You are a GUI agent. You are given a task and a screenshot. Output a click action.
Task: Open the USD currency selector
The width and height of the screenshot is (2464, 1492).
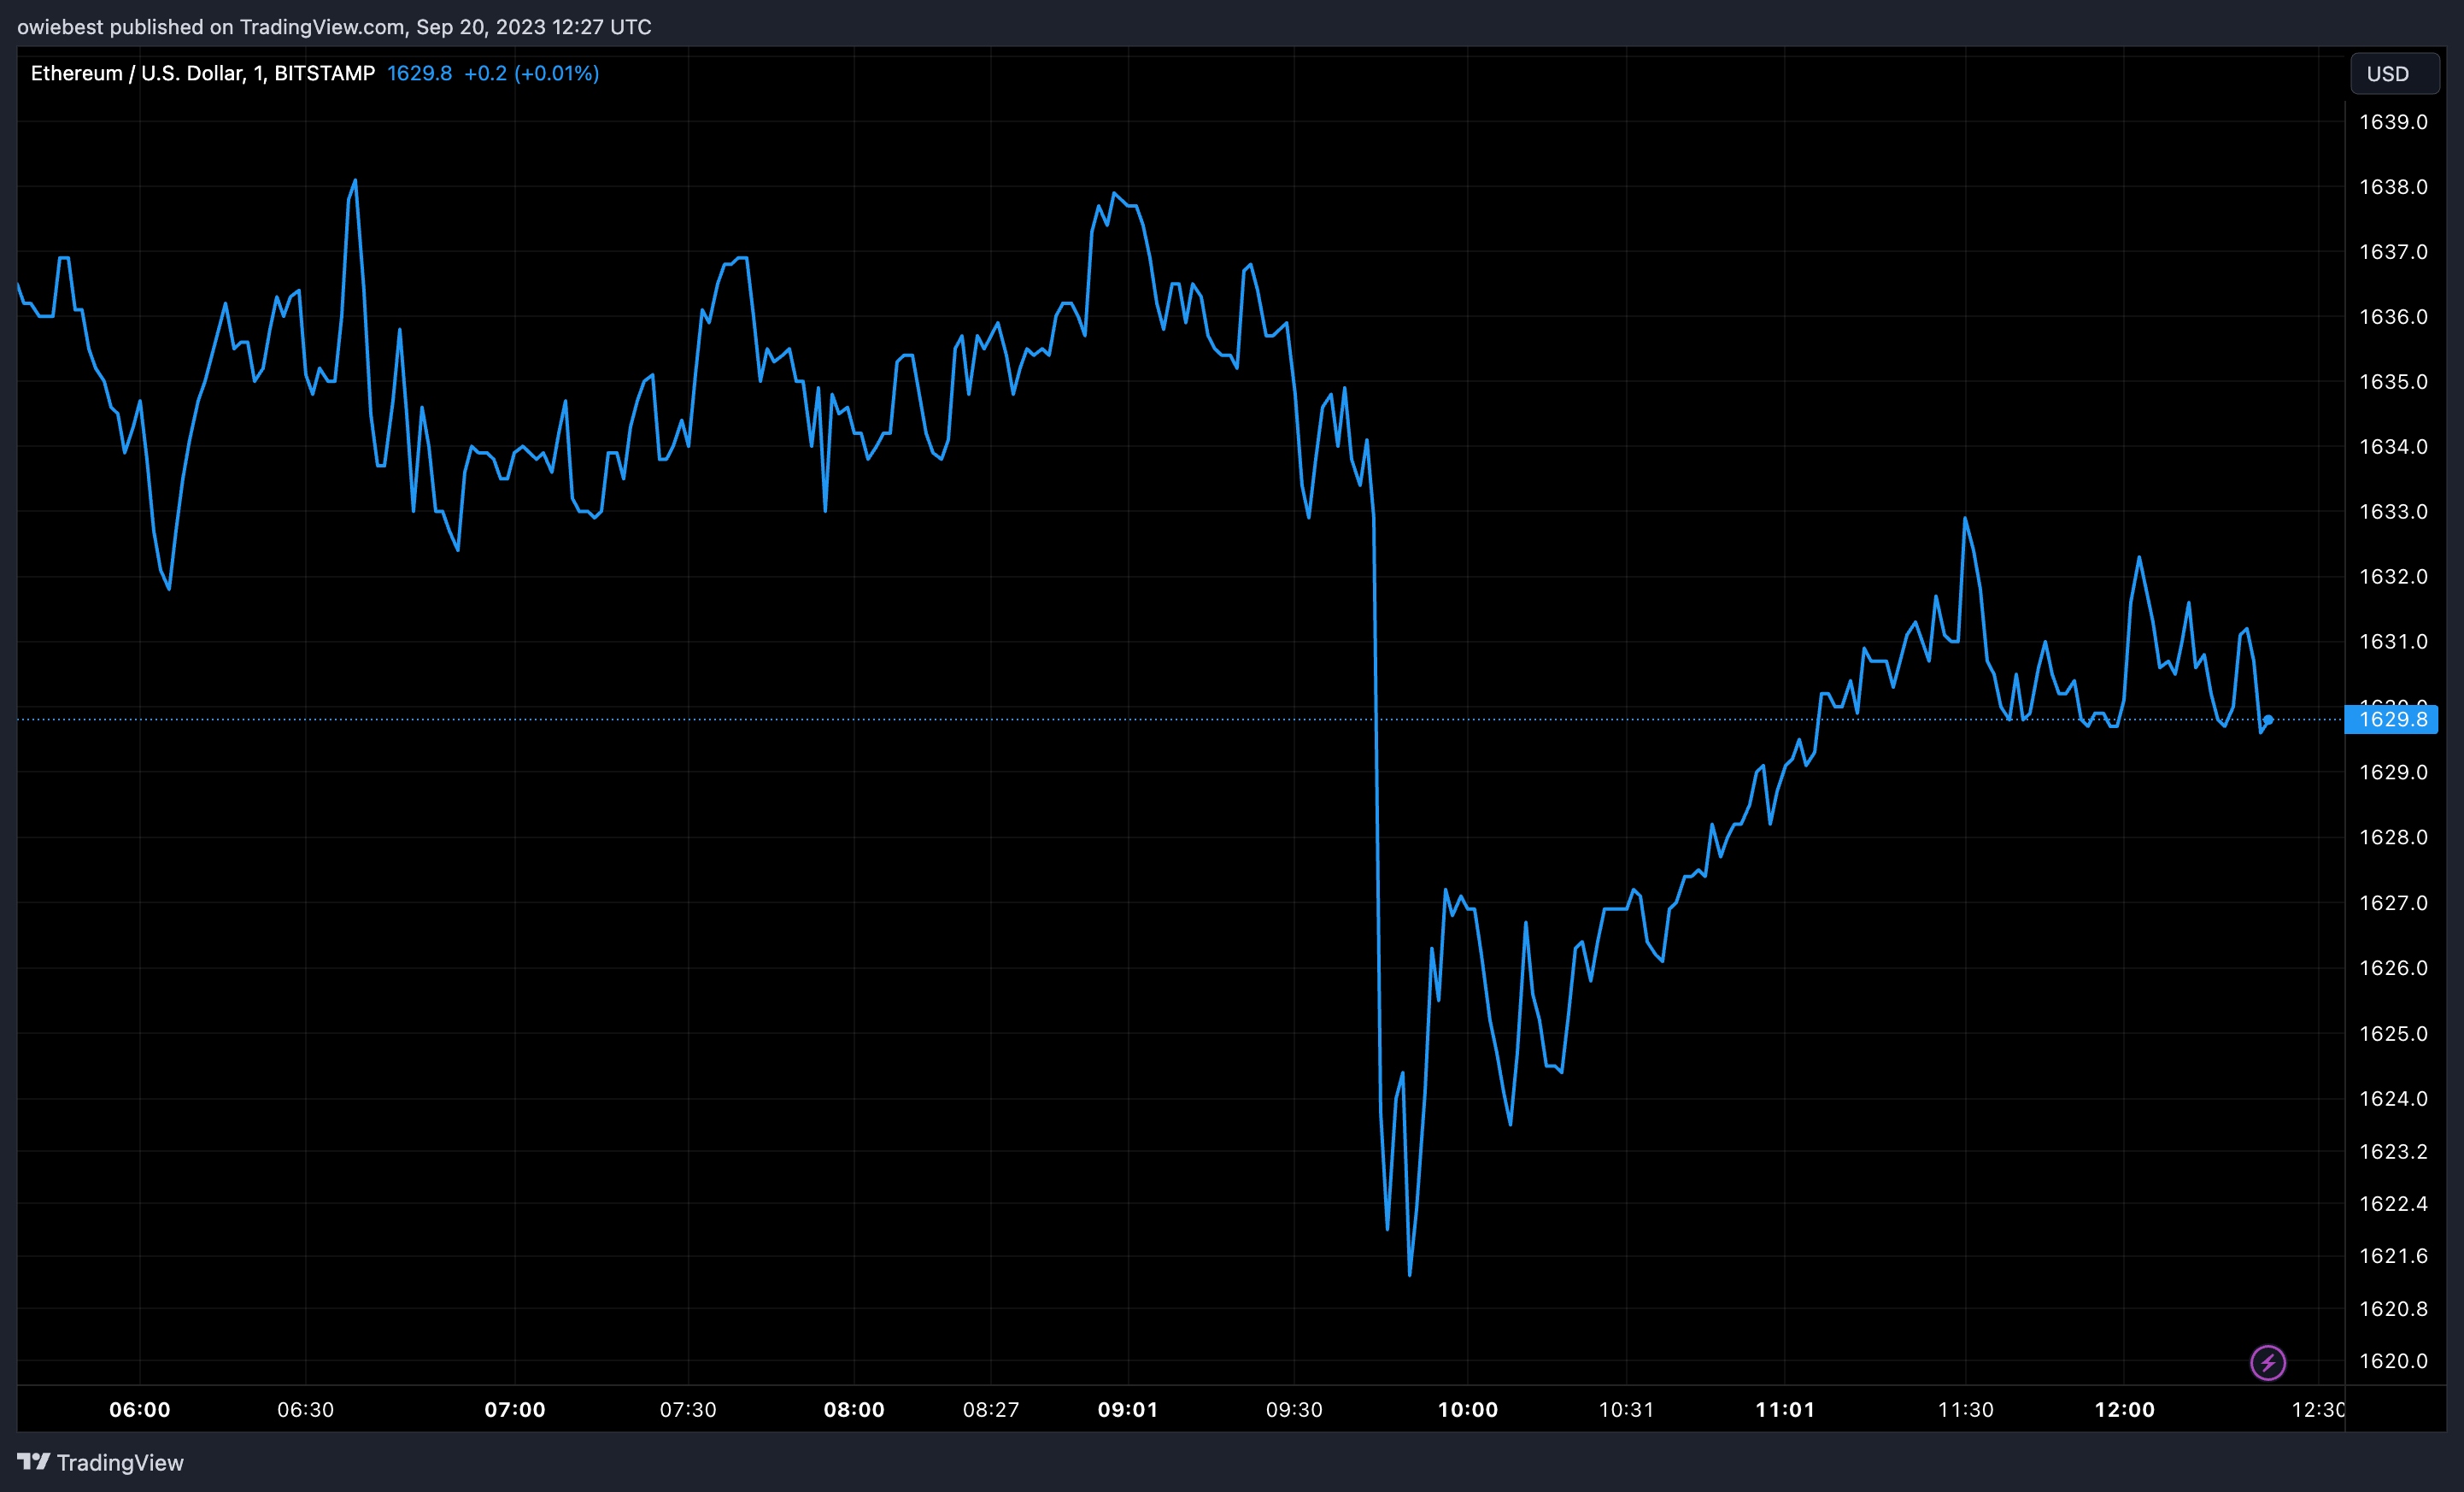pos(2393,74)
